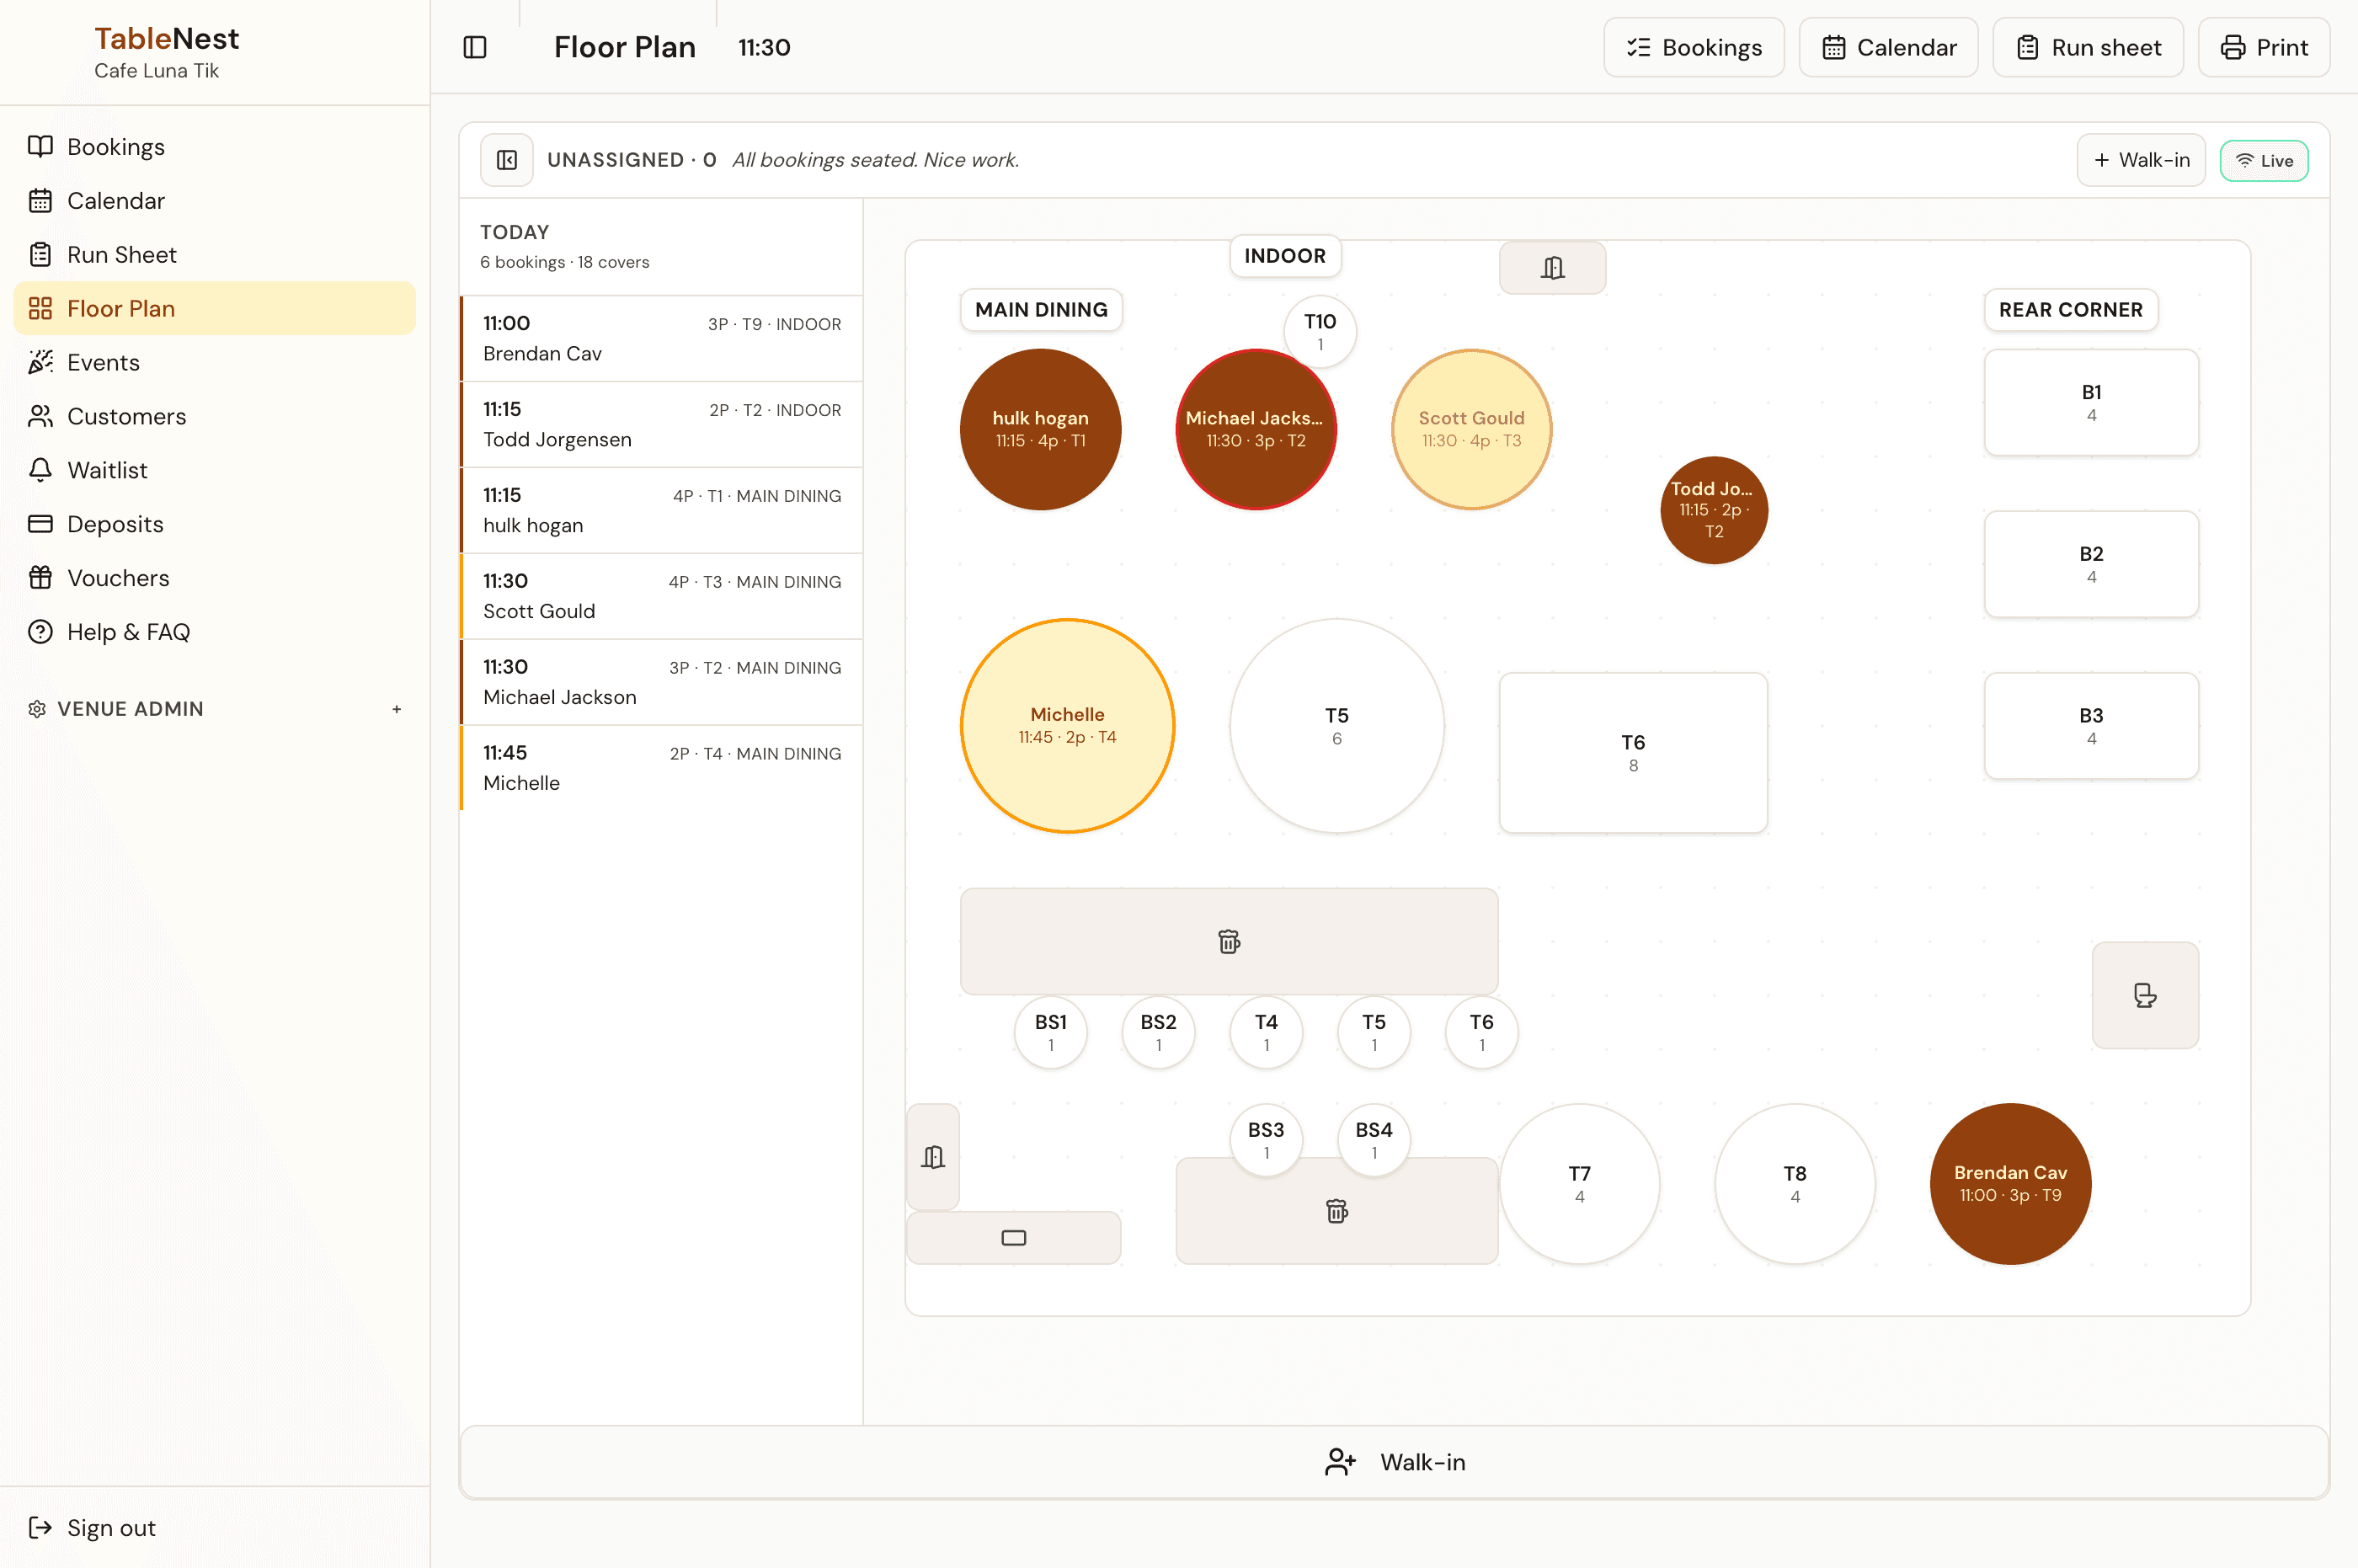Click the Calendar icon in sidebar

40,201
